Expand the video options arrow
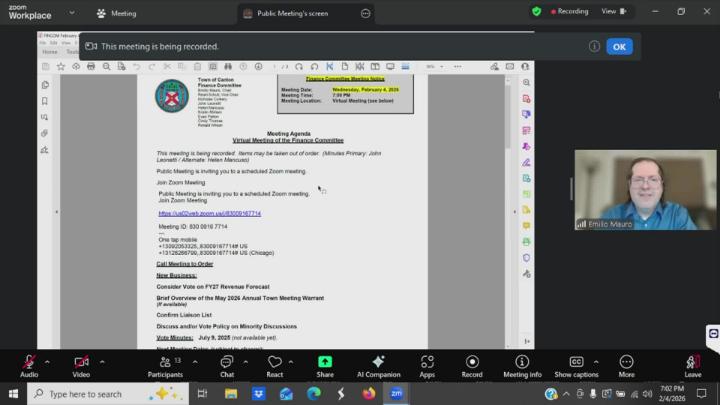Screen dimensions: 720x405 pyautogui.click(x=101, y=360)
